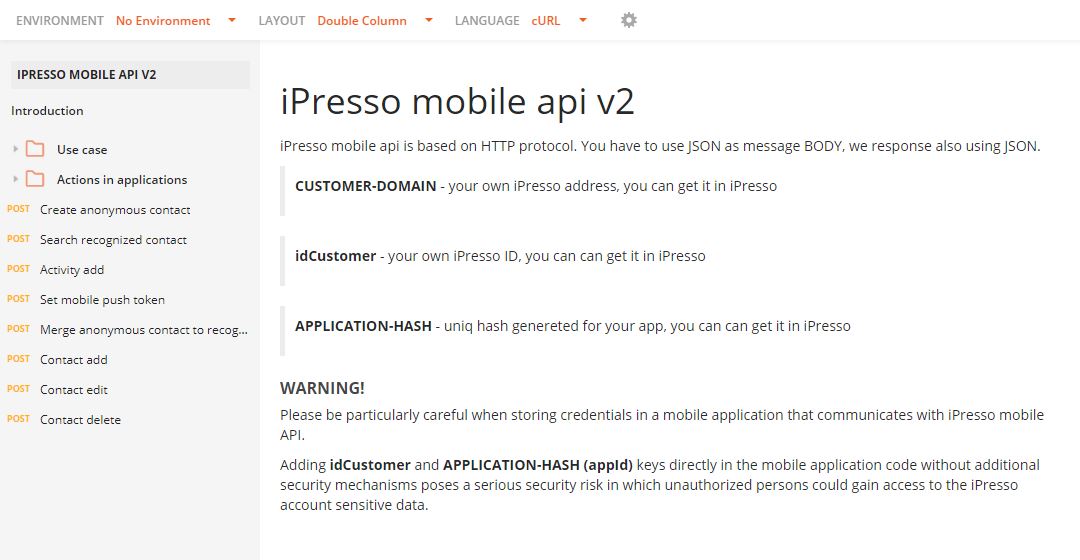This screenshot has height=560, width=1080.
Task: Expand the Use case folder arrow
Action: pos(15,149)
